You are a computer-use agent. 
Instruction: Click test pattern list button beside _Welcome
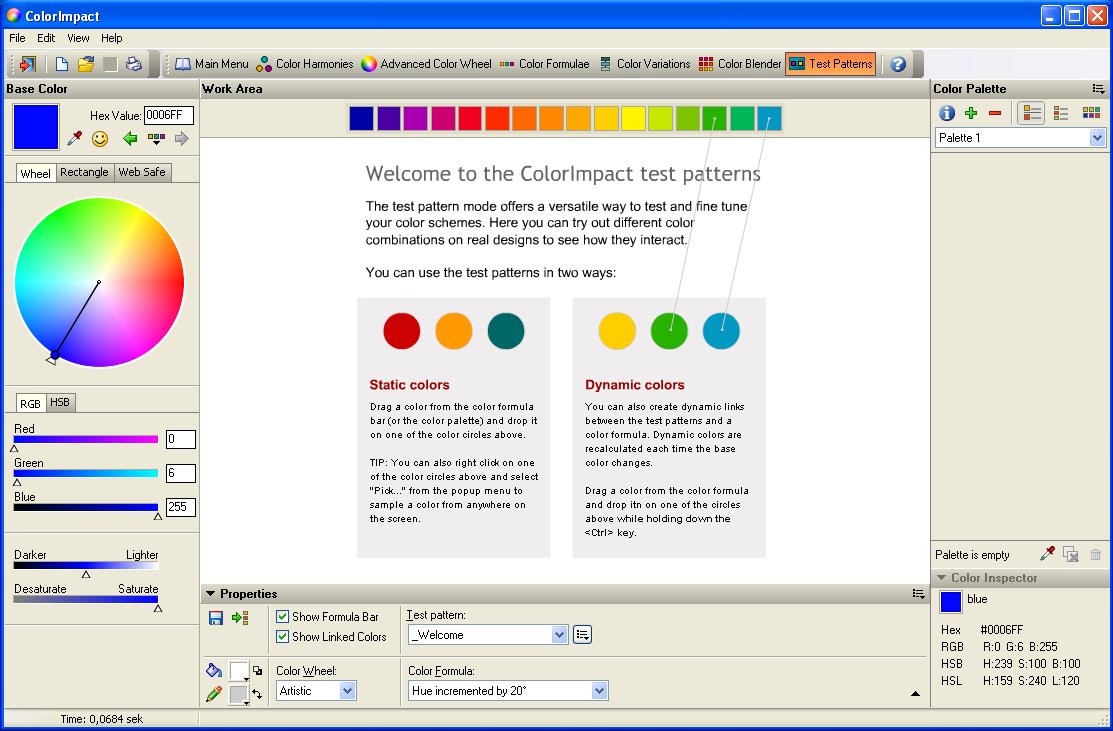click(582, 634)
